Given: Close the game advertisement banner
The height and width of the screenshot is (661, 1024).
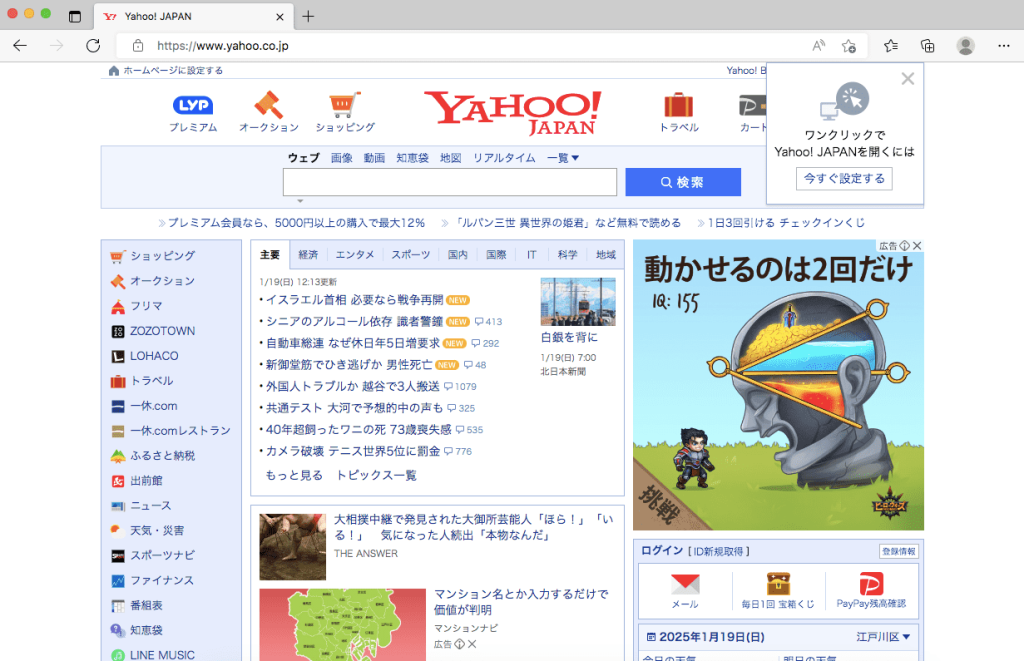Looking at the screenshot, I should pyautogui.click(x=917, y=246).
